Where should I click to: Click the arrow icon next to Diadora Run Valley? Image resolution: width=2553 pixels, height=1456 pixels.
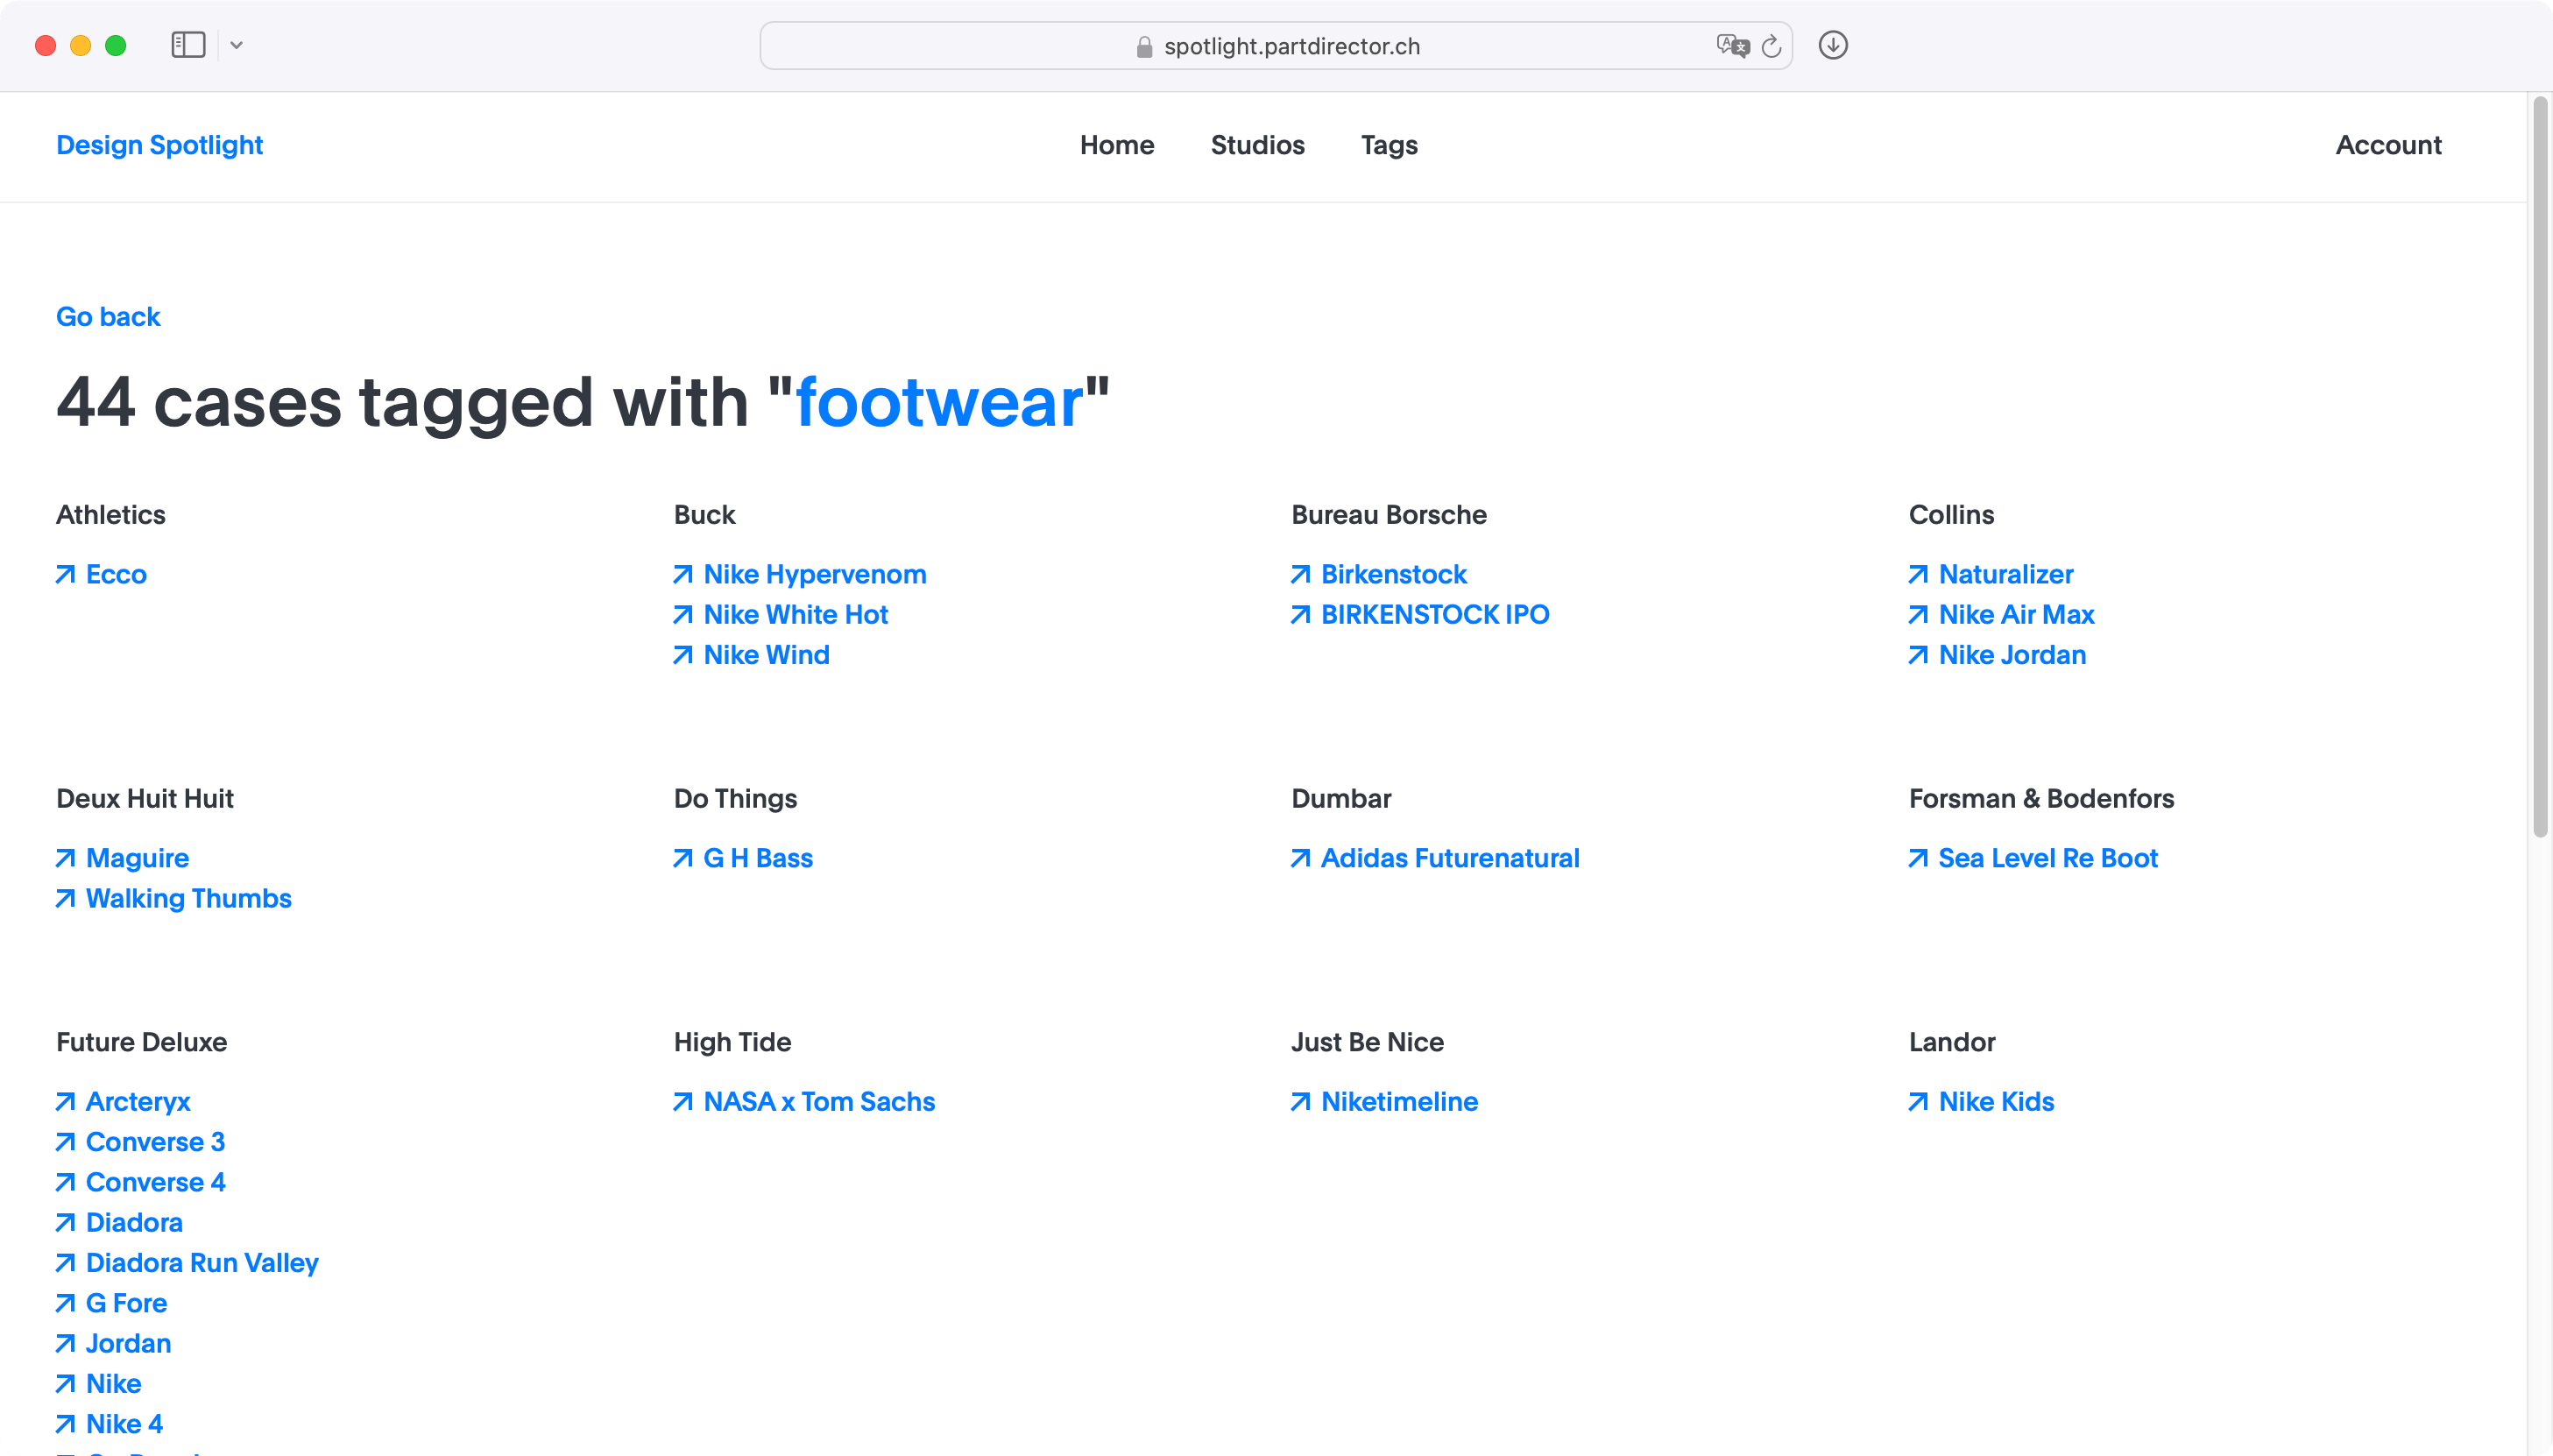66,1263
